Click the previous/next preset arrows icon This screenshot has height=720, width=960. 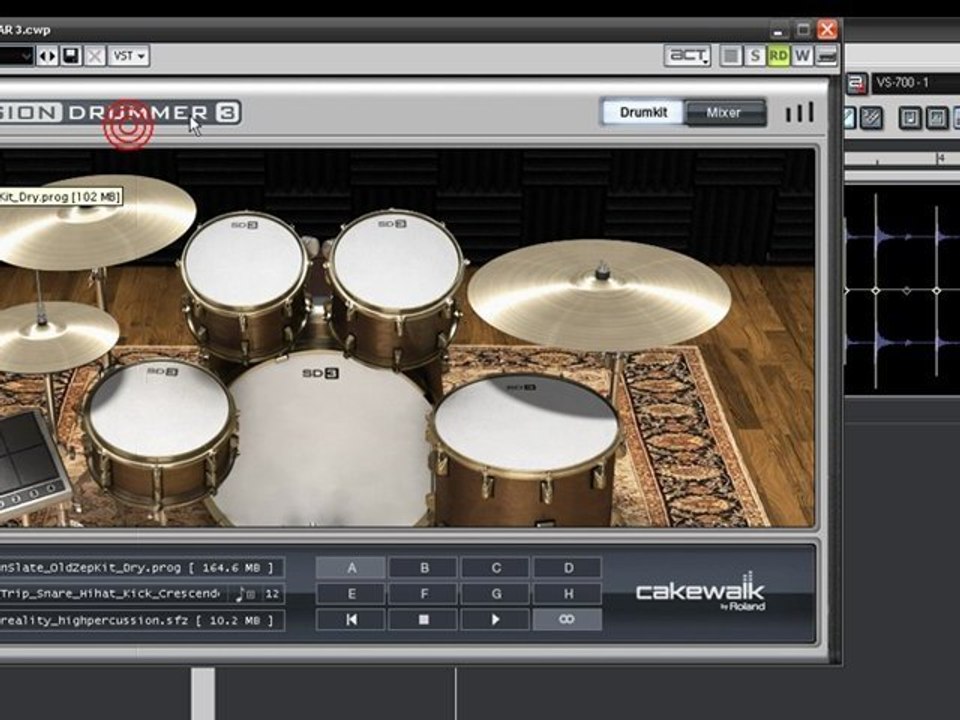coord(47,56)
